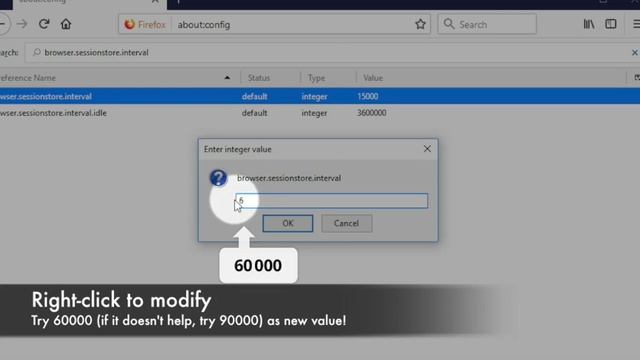Sort by the Value column header
Image resolution: width=640 pixels, height=360 pixels.
491,78
